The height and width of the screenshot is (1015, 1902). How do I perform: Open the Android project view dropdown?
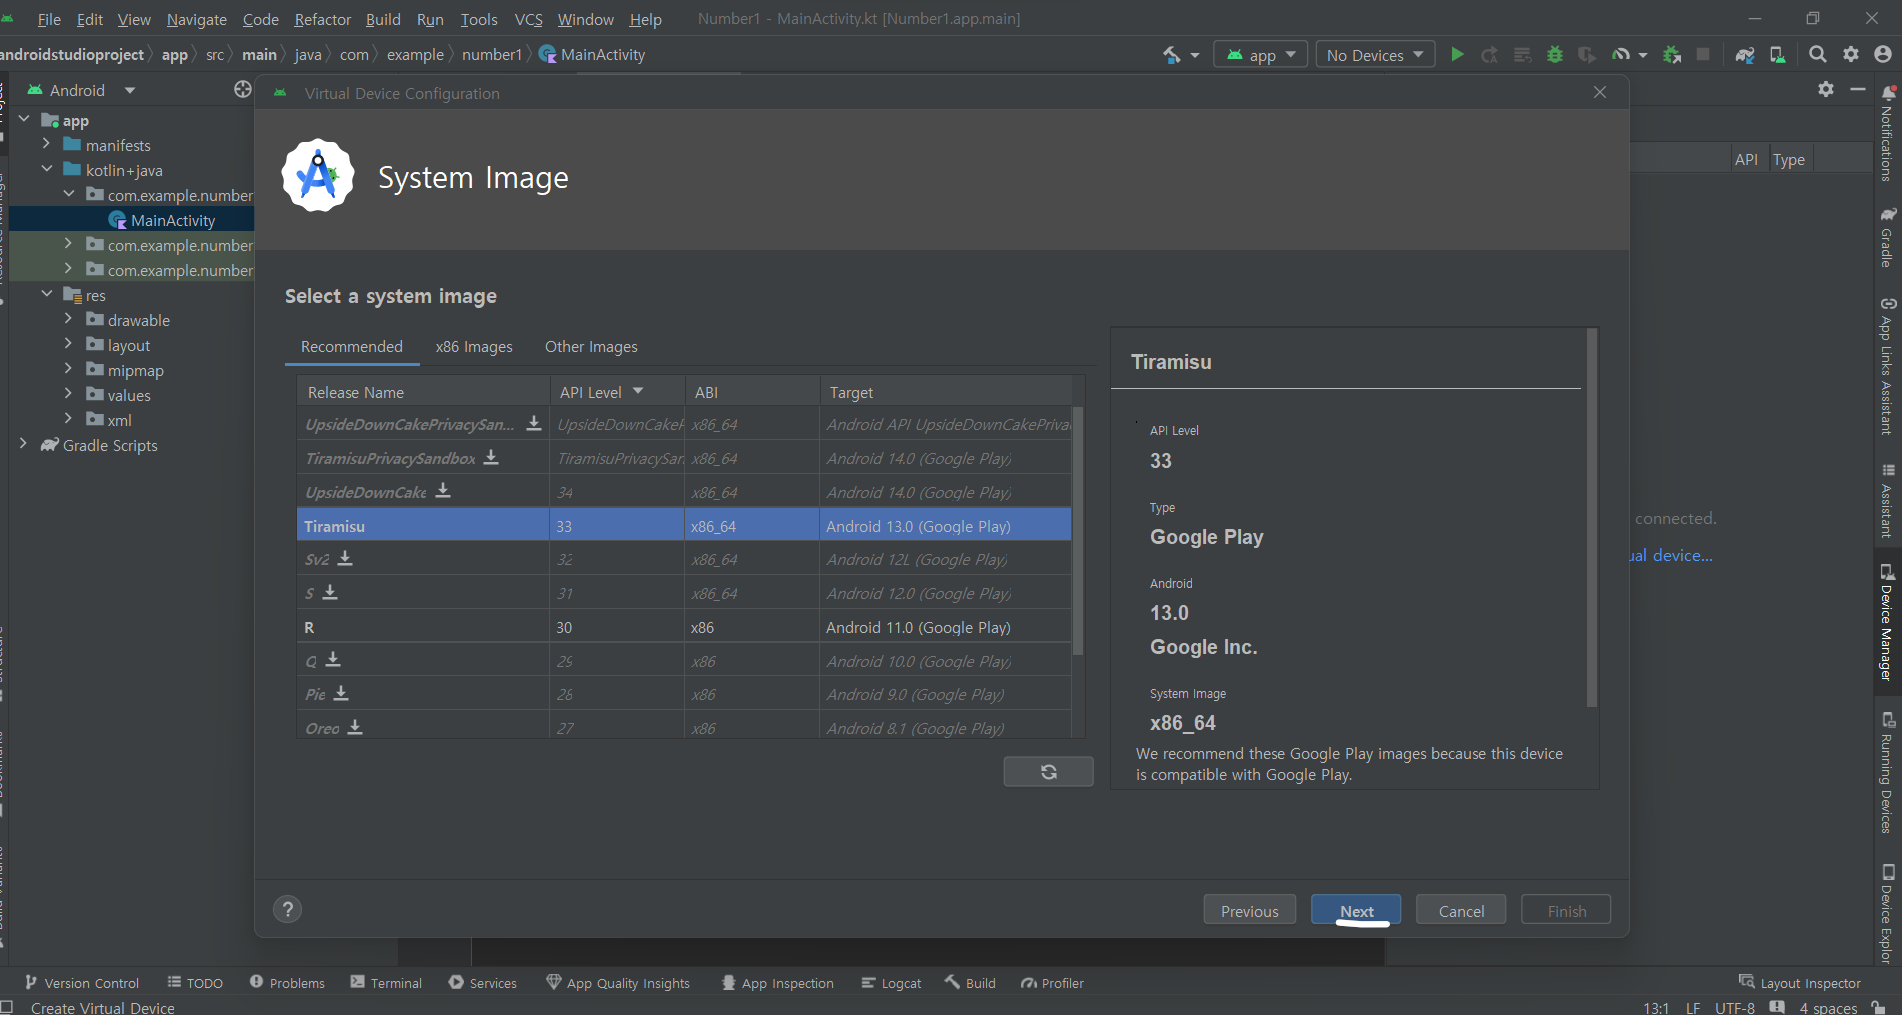point(82,90)
